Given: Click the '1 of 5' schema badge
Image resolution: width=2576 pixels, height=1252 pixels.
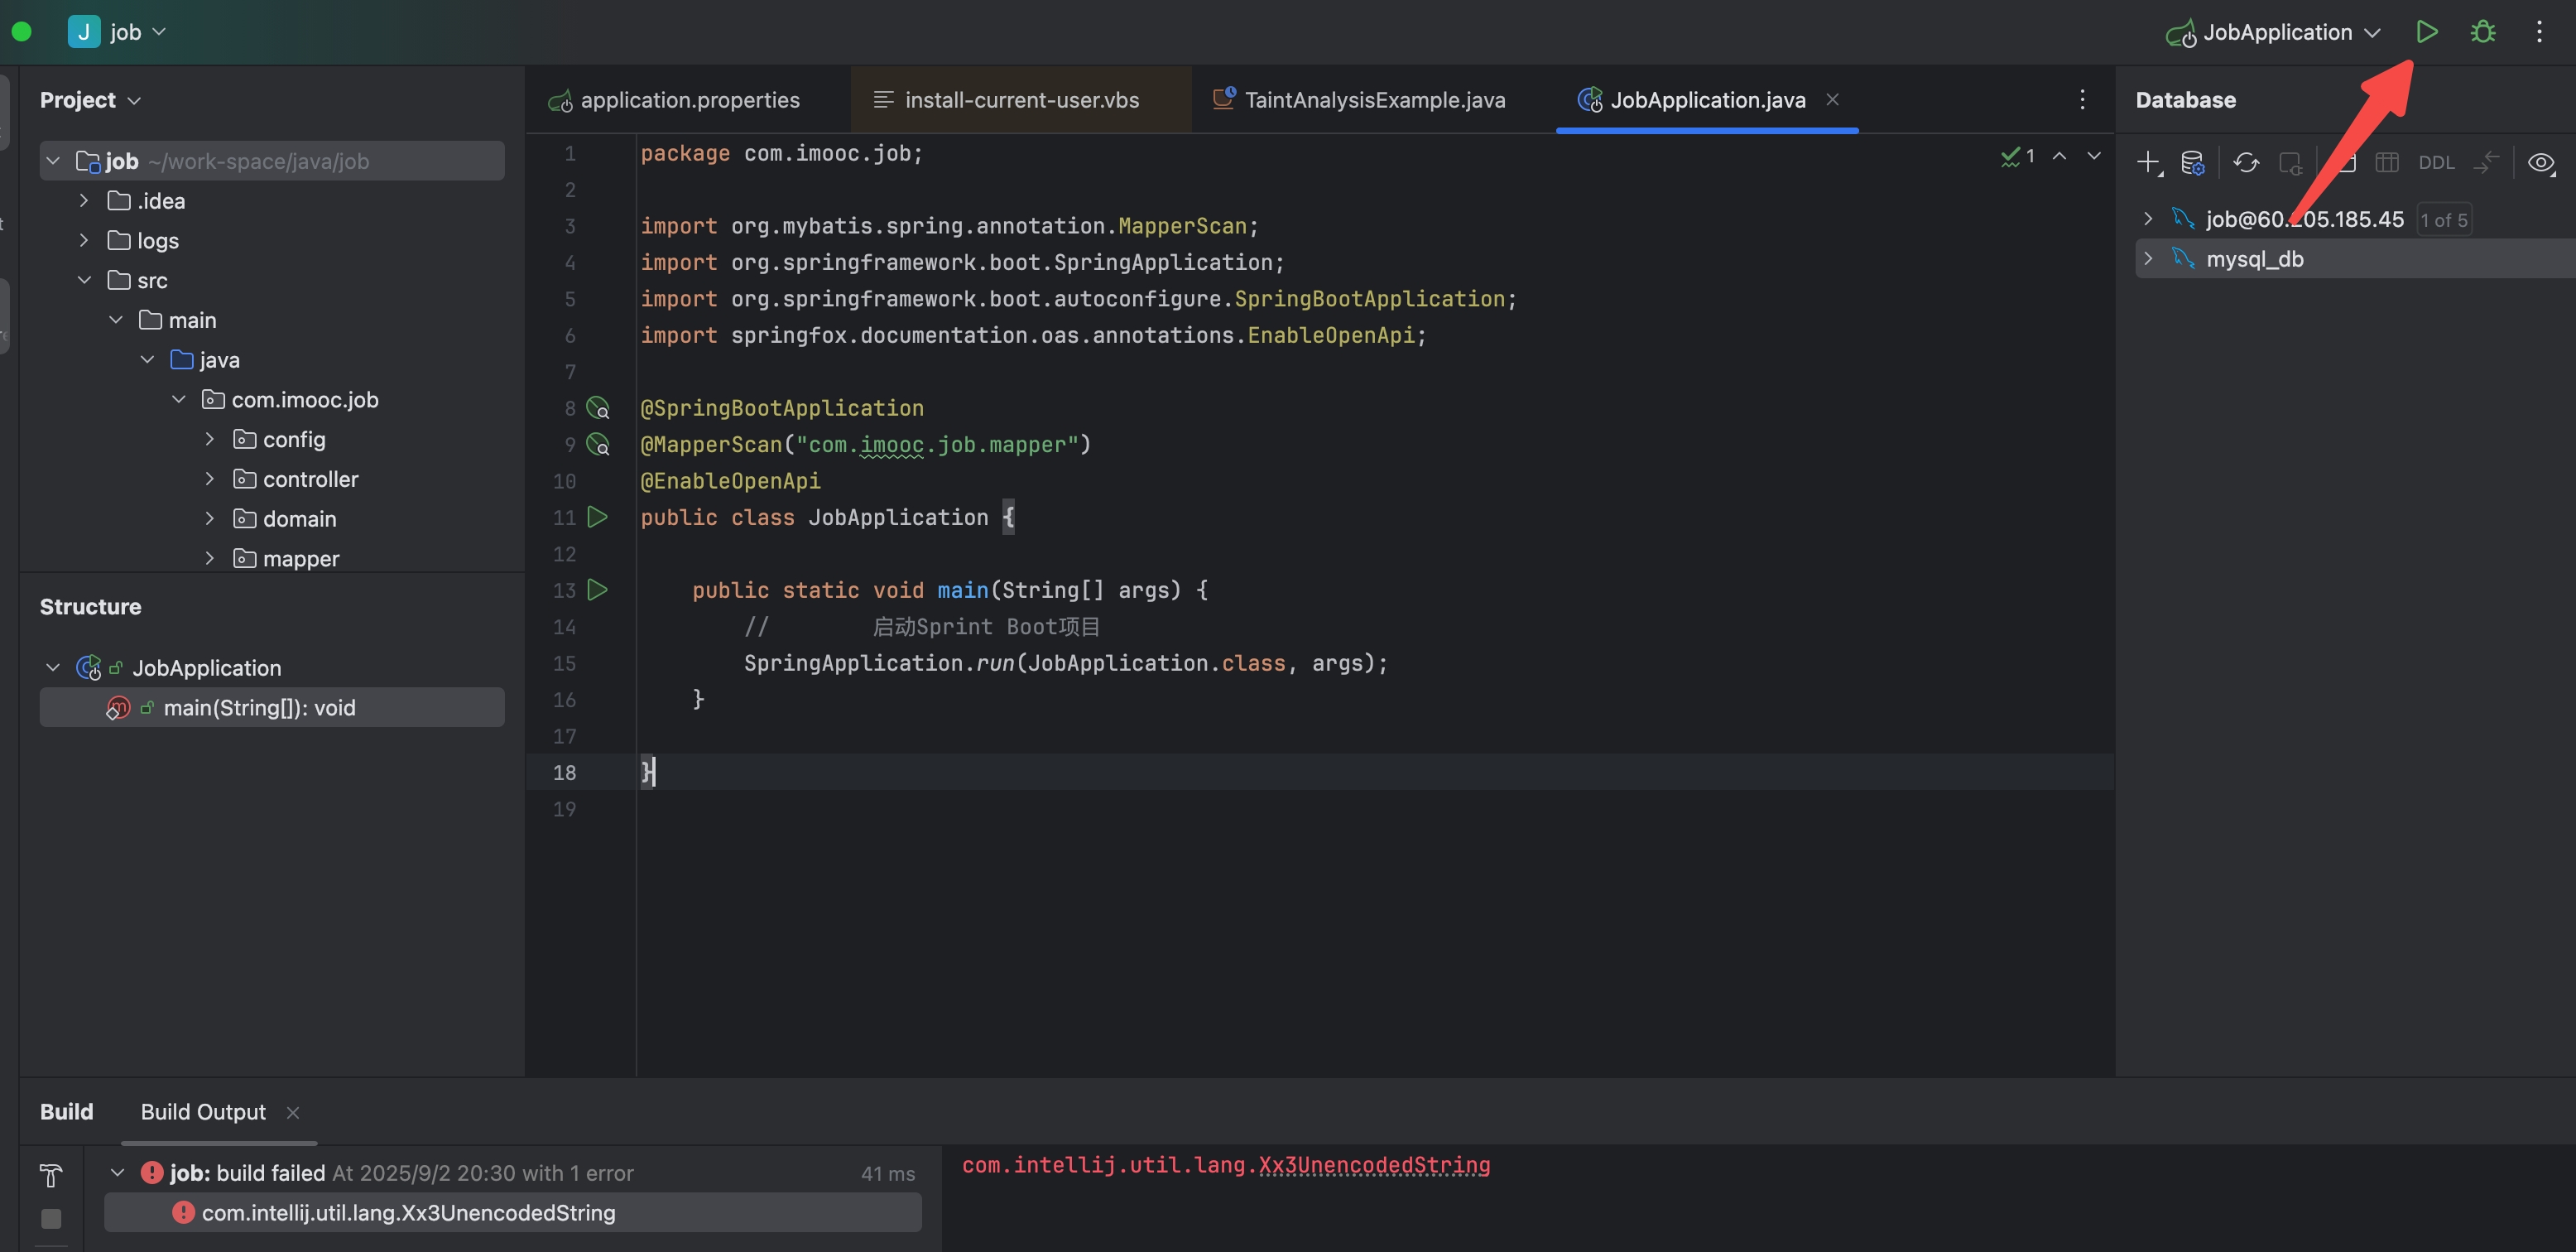Looking at the screenshot, I should (x=2444, y=220).
